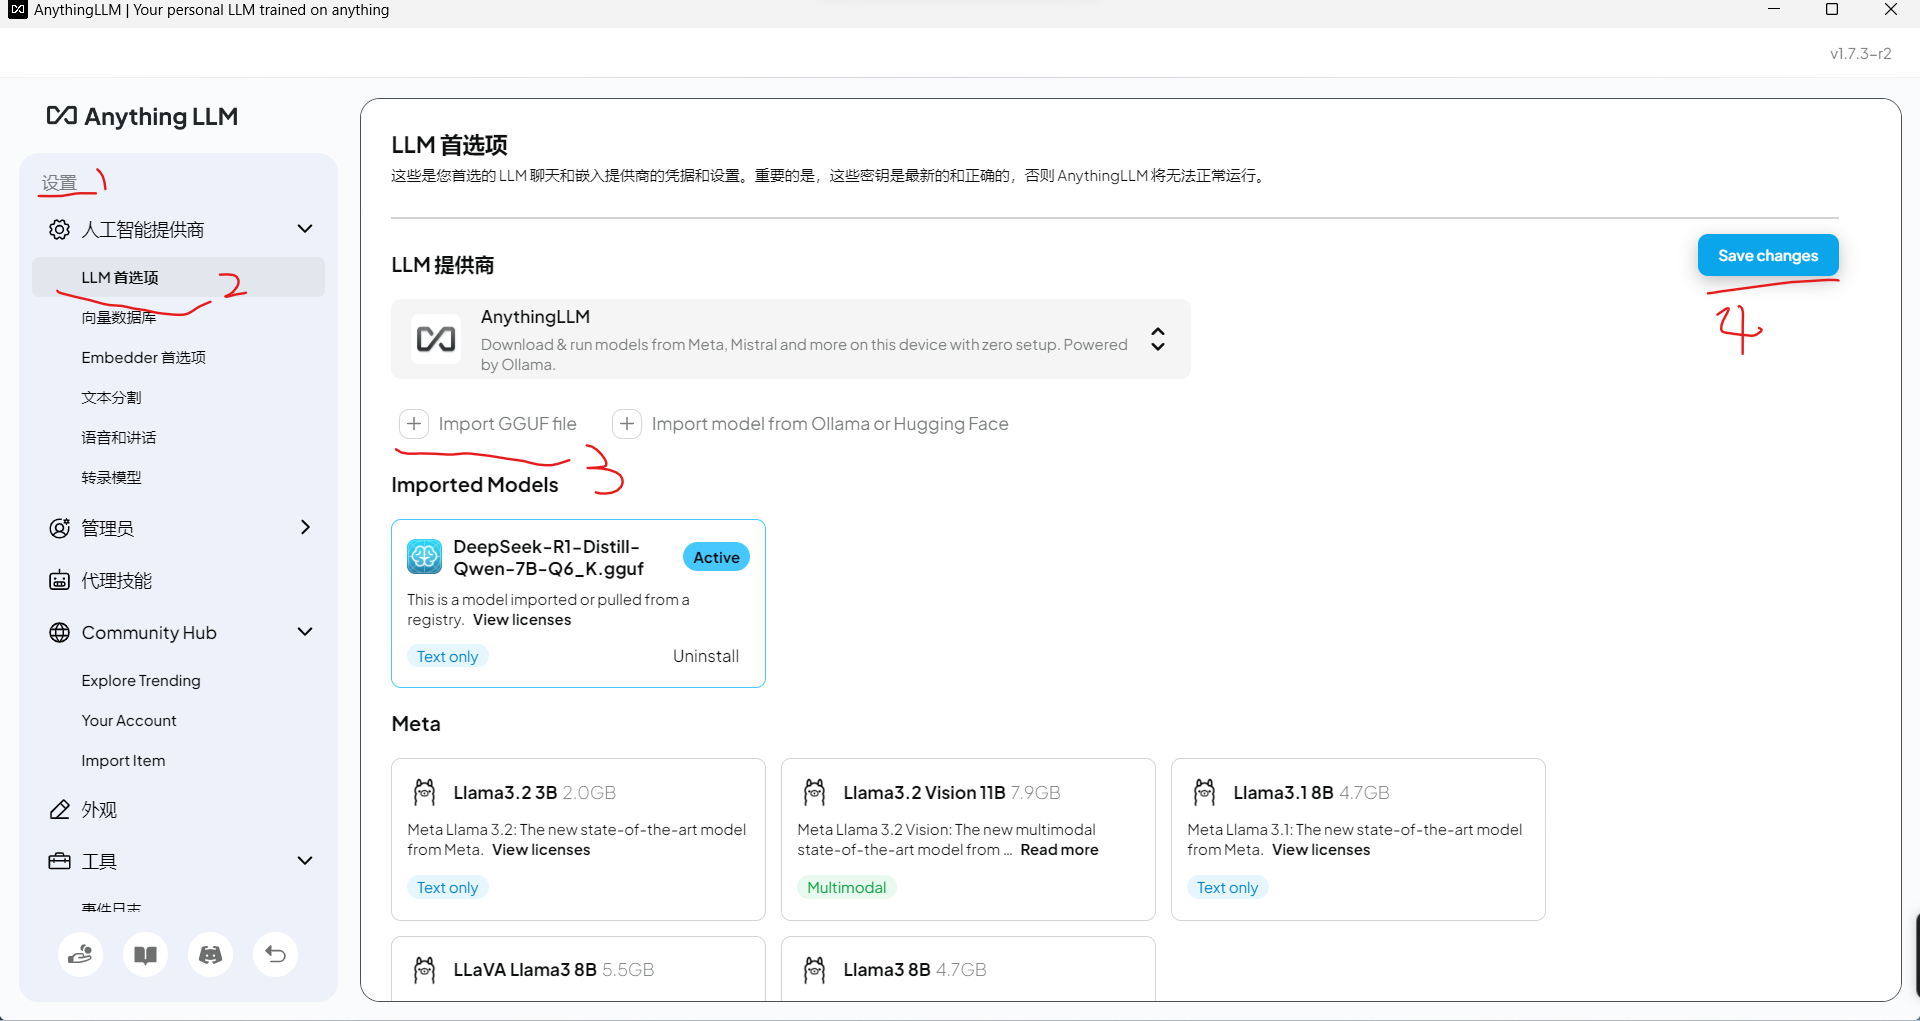Collapse the 人工智能提供商 section chevron
This screenshot has width=1920, height=1021.
(305, 229)
